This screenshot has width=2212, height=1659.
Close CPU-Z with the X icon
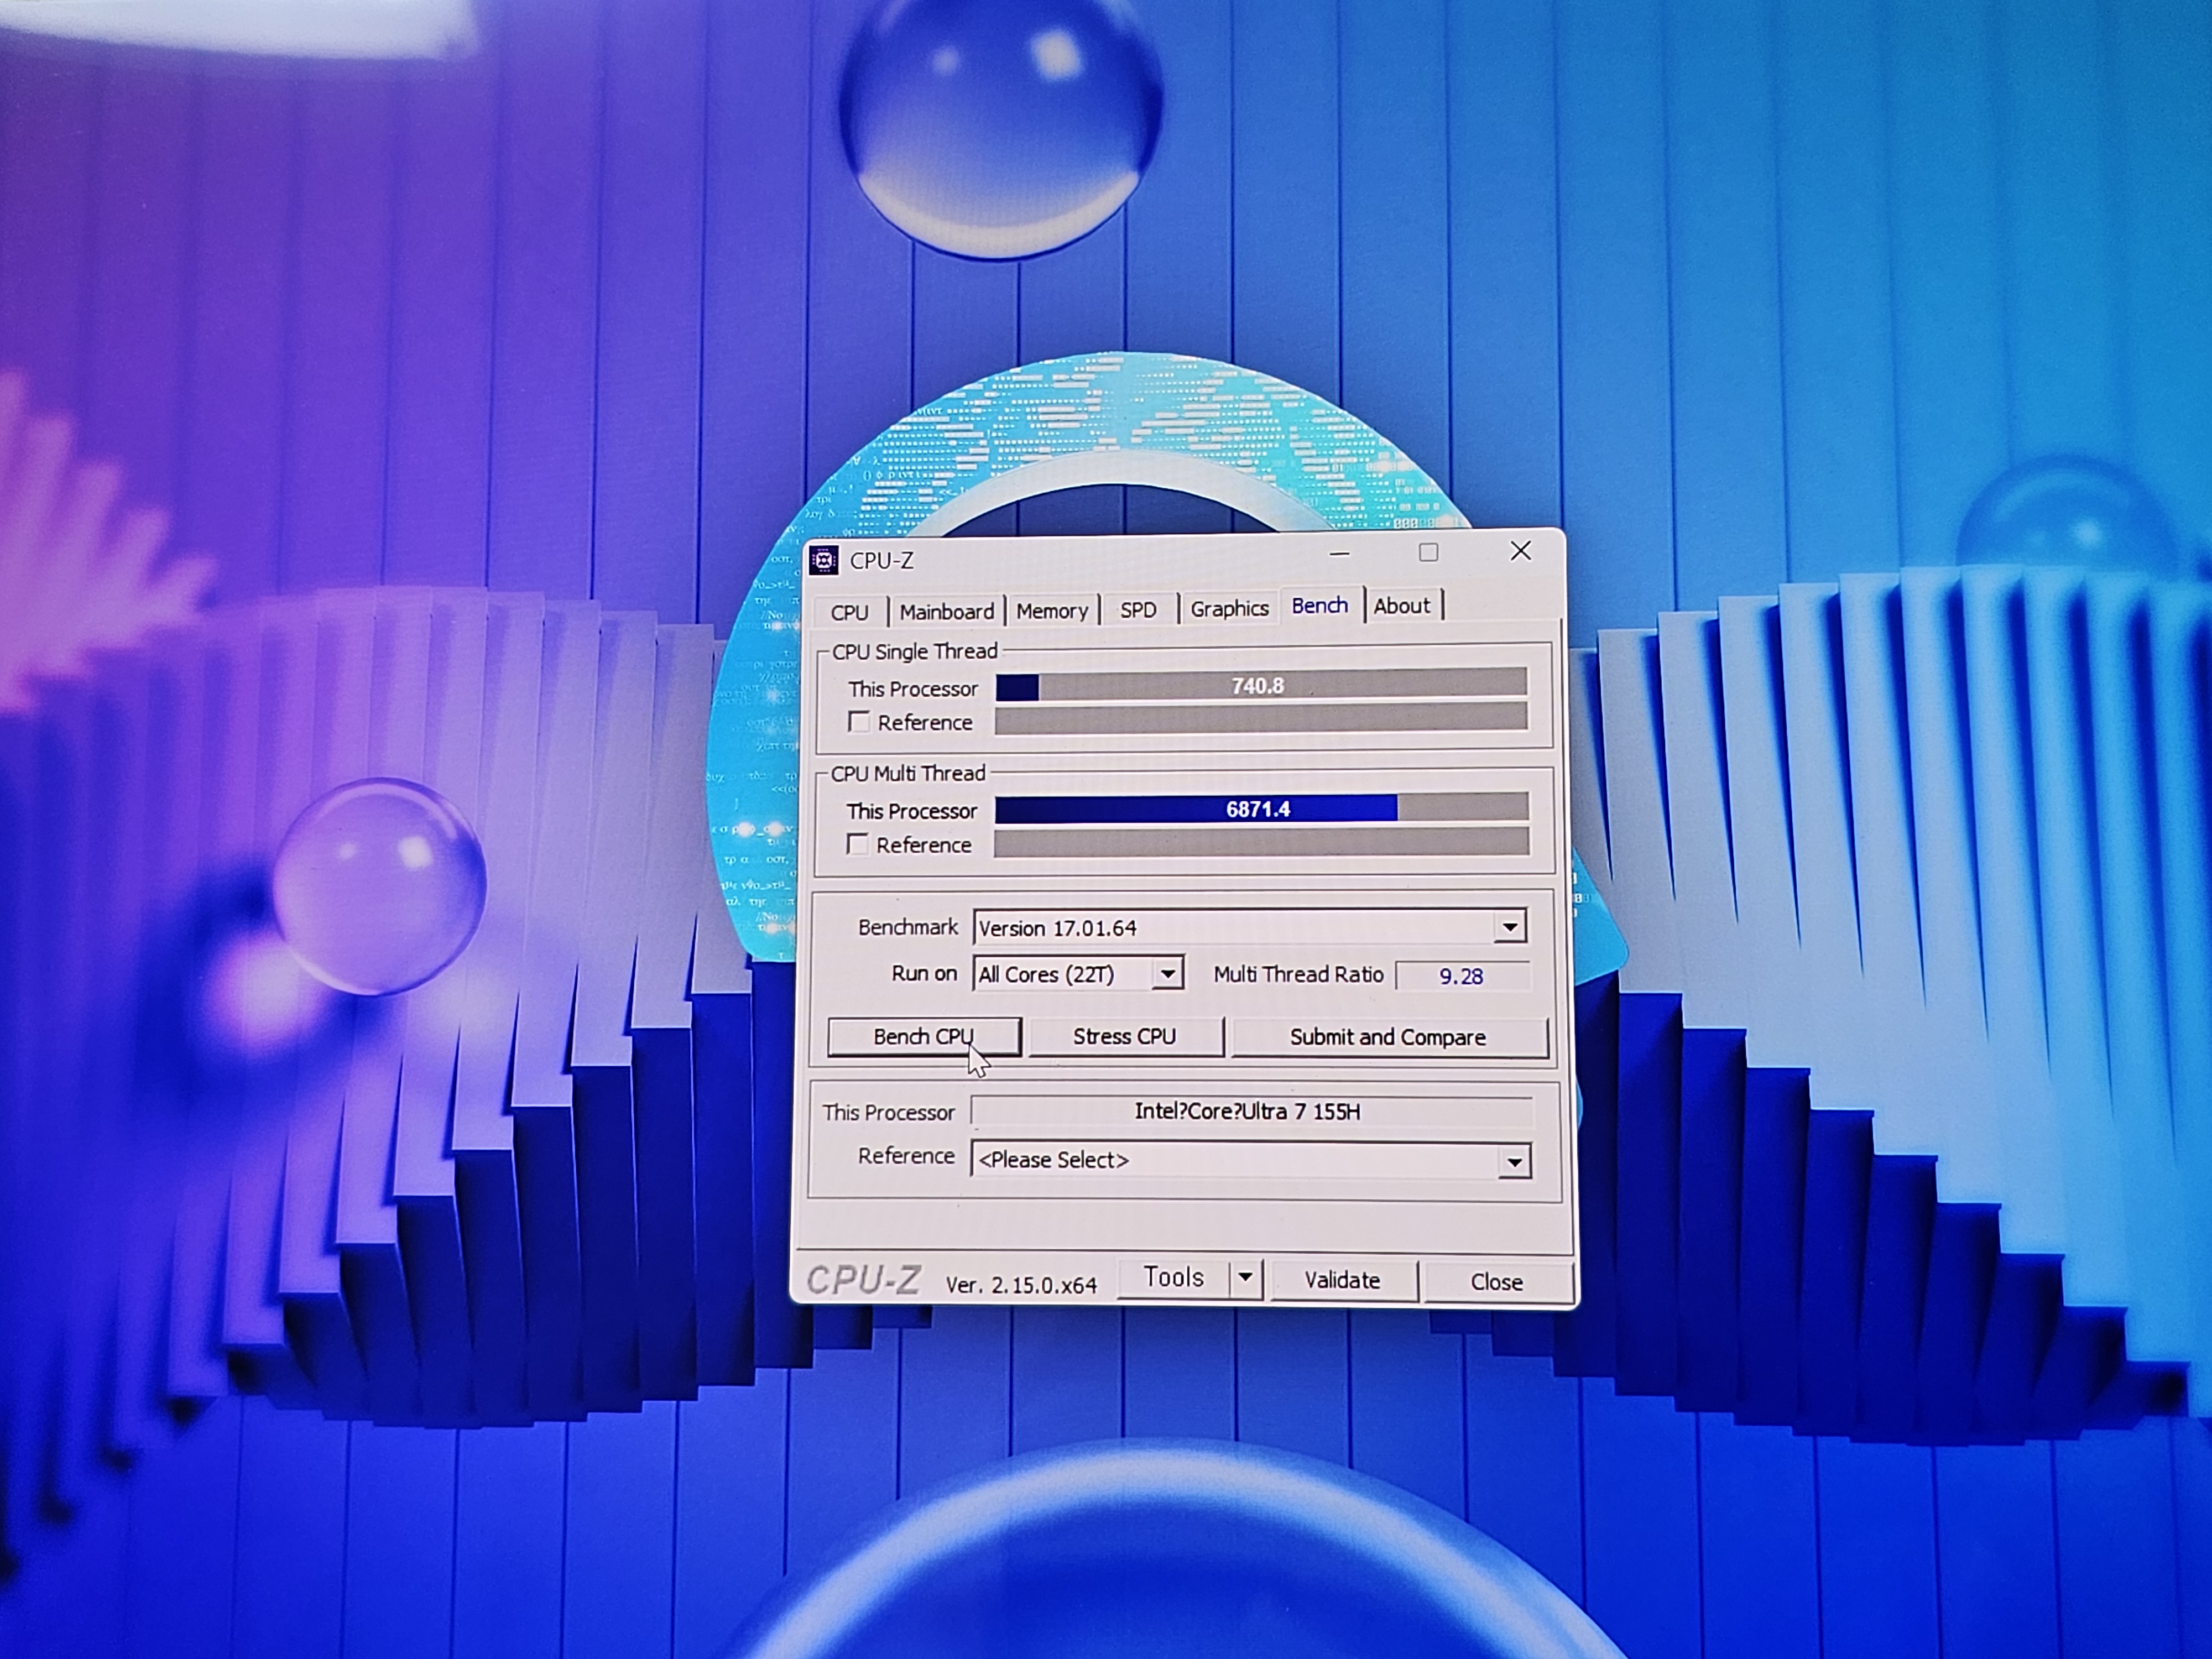click(x=1520, y=551)
